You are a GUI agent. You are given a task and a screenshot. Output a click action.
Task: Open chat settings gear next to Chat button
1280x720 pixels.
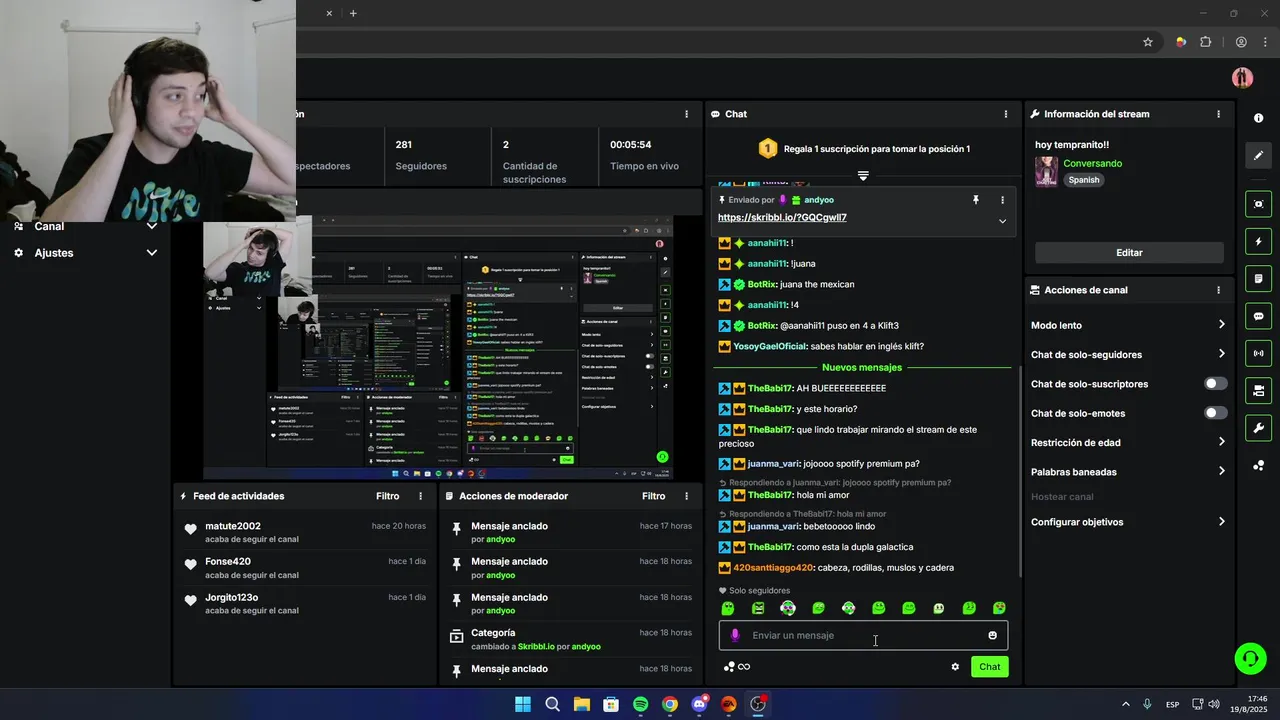(955, 667)
